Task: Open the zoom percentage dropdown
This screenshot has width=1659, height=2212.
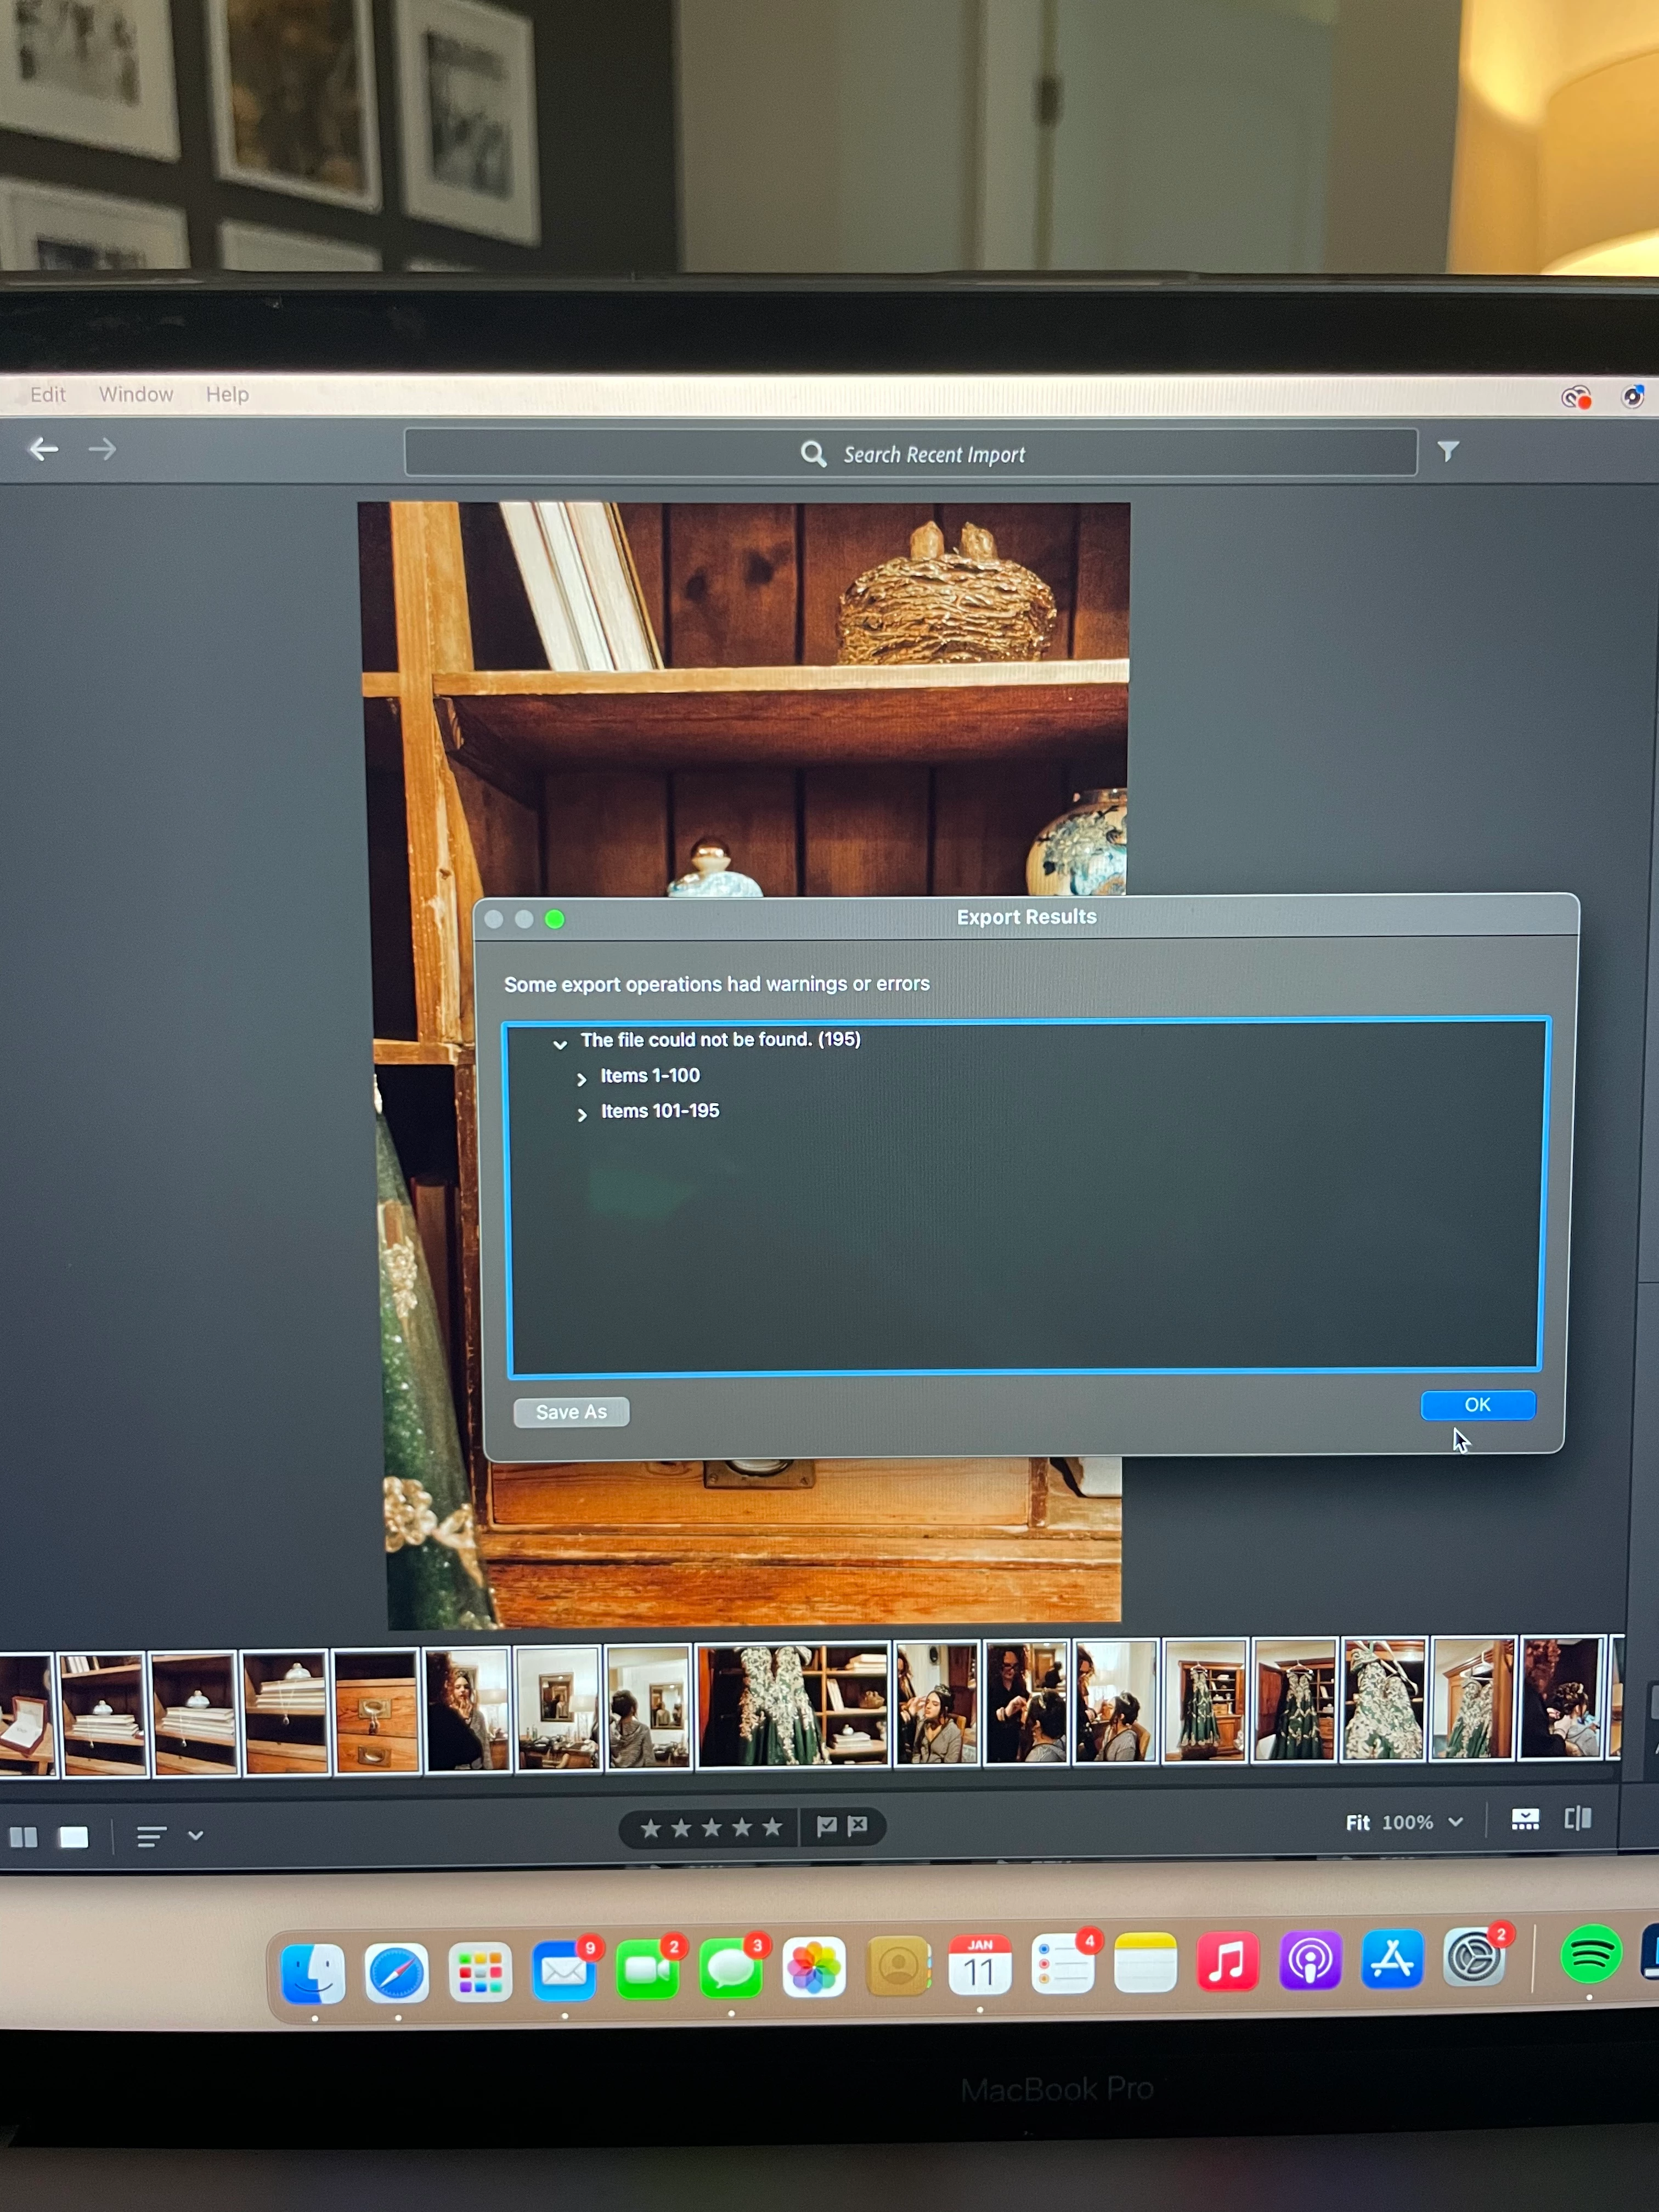Action: [1456, 1822]
